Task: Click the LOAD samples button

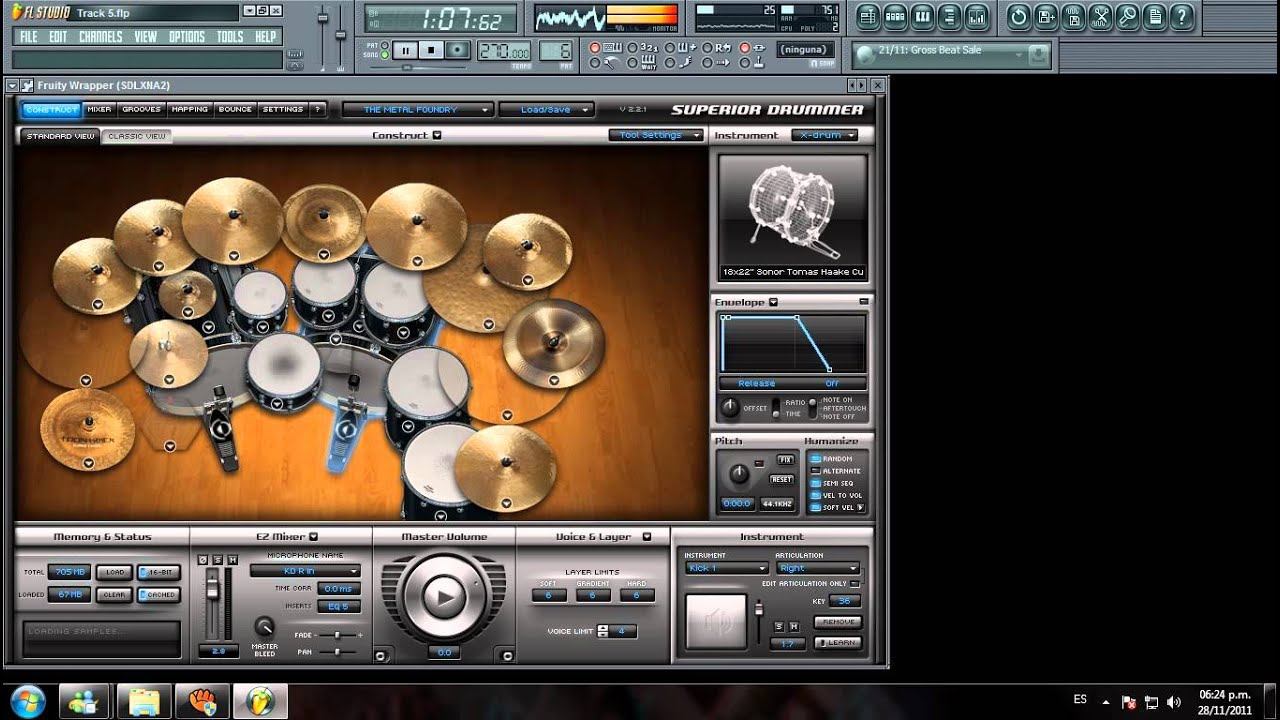Action: click(115, 572)
